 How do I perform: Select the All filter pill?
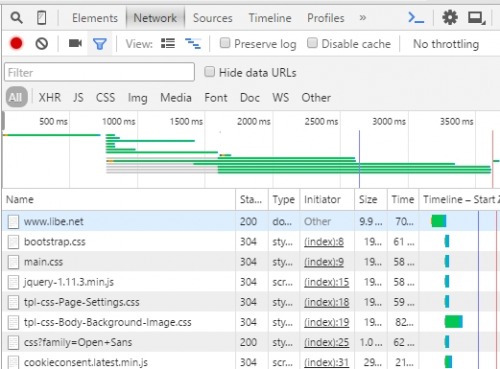[16, 97]
